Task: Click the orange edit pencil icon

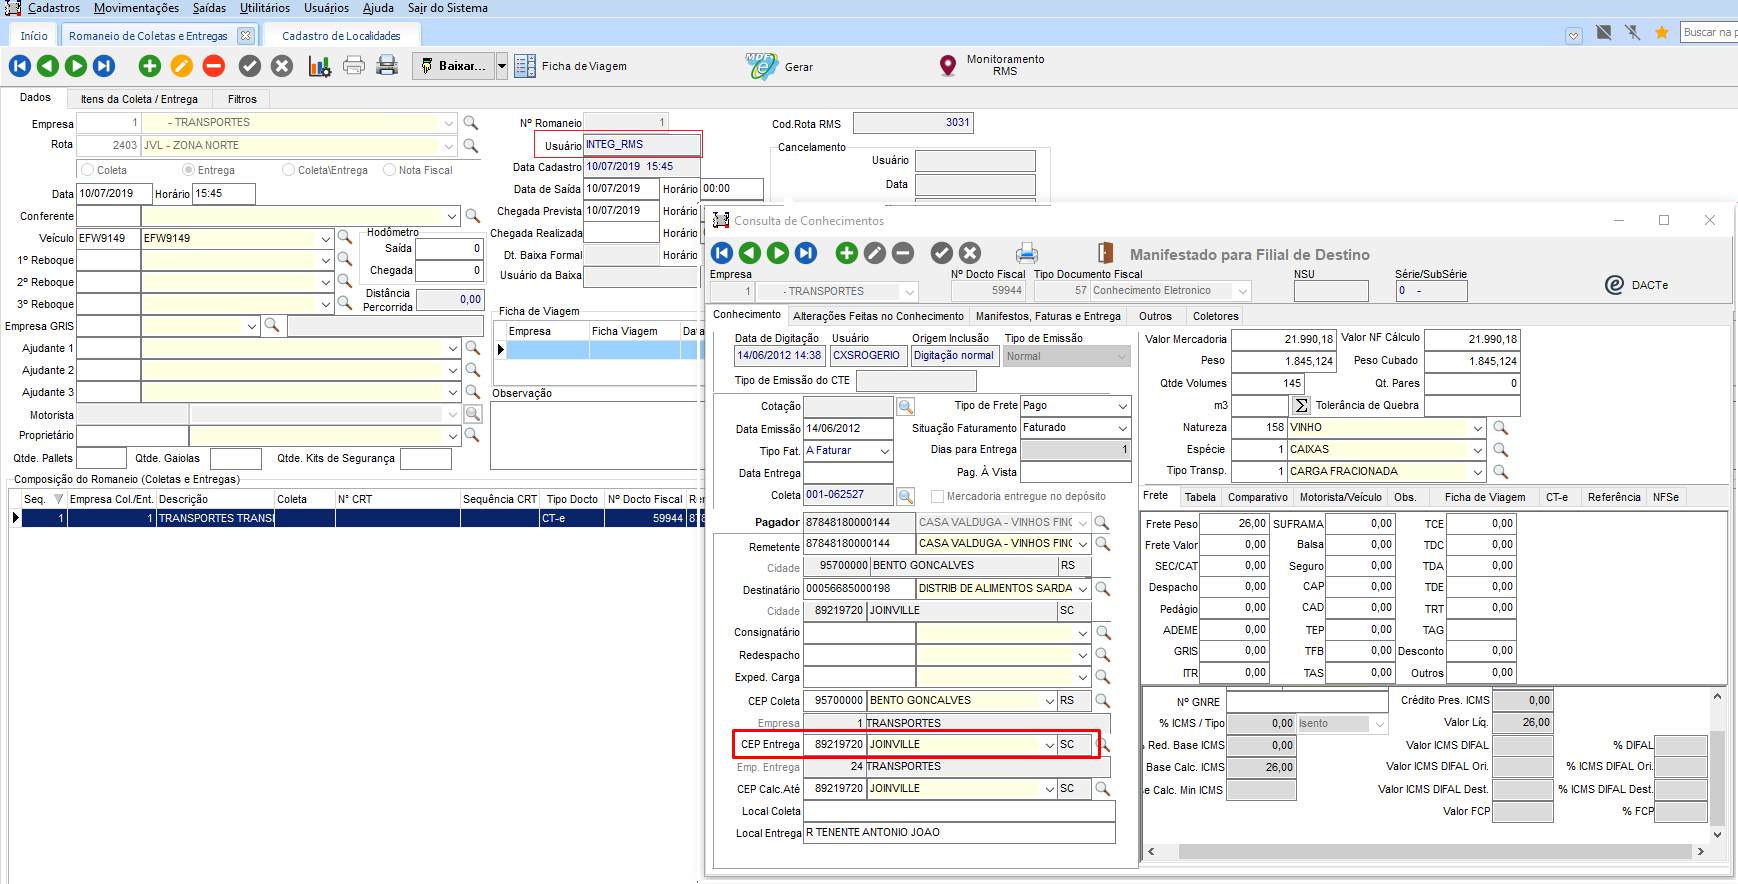Action: point(182,66)
